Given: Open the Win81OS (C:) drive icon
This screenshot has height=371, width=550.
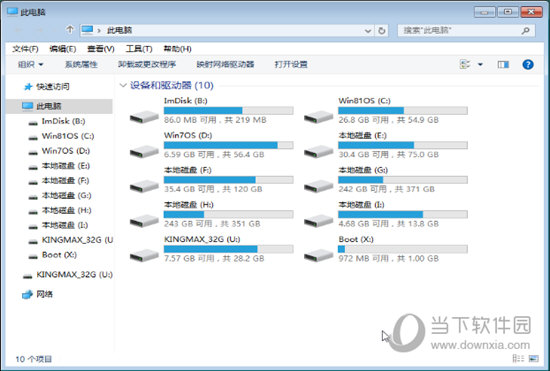Looking at the screenshot, I should pos(318,117).
